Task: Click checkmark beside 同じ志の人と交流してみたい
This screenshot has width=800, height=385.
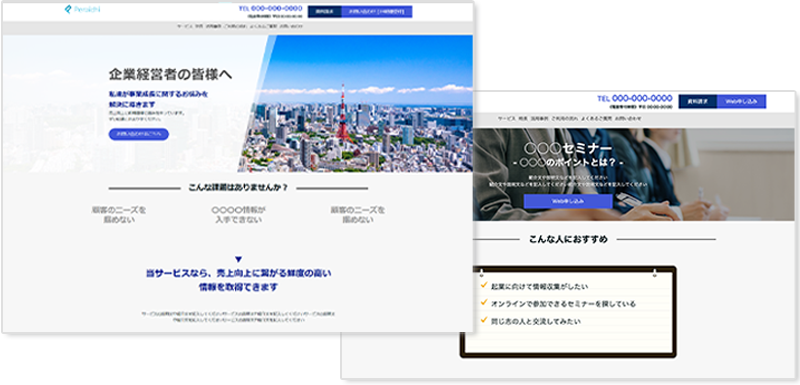Action: tap(484, 320)
